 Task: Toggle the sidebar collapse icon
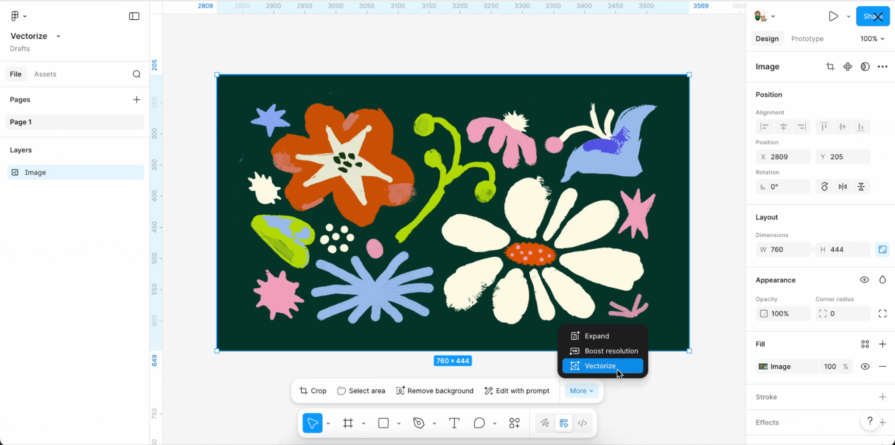134,16
